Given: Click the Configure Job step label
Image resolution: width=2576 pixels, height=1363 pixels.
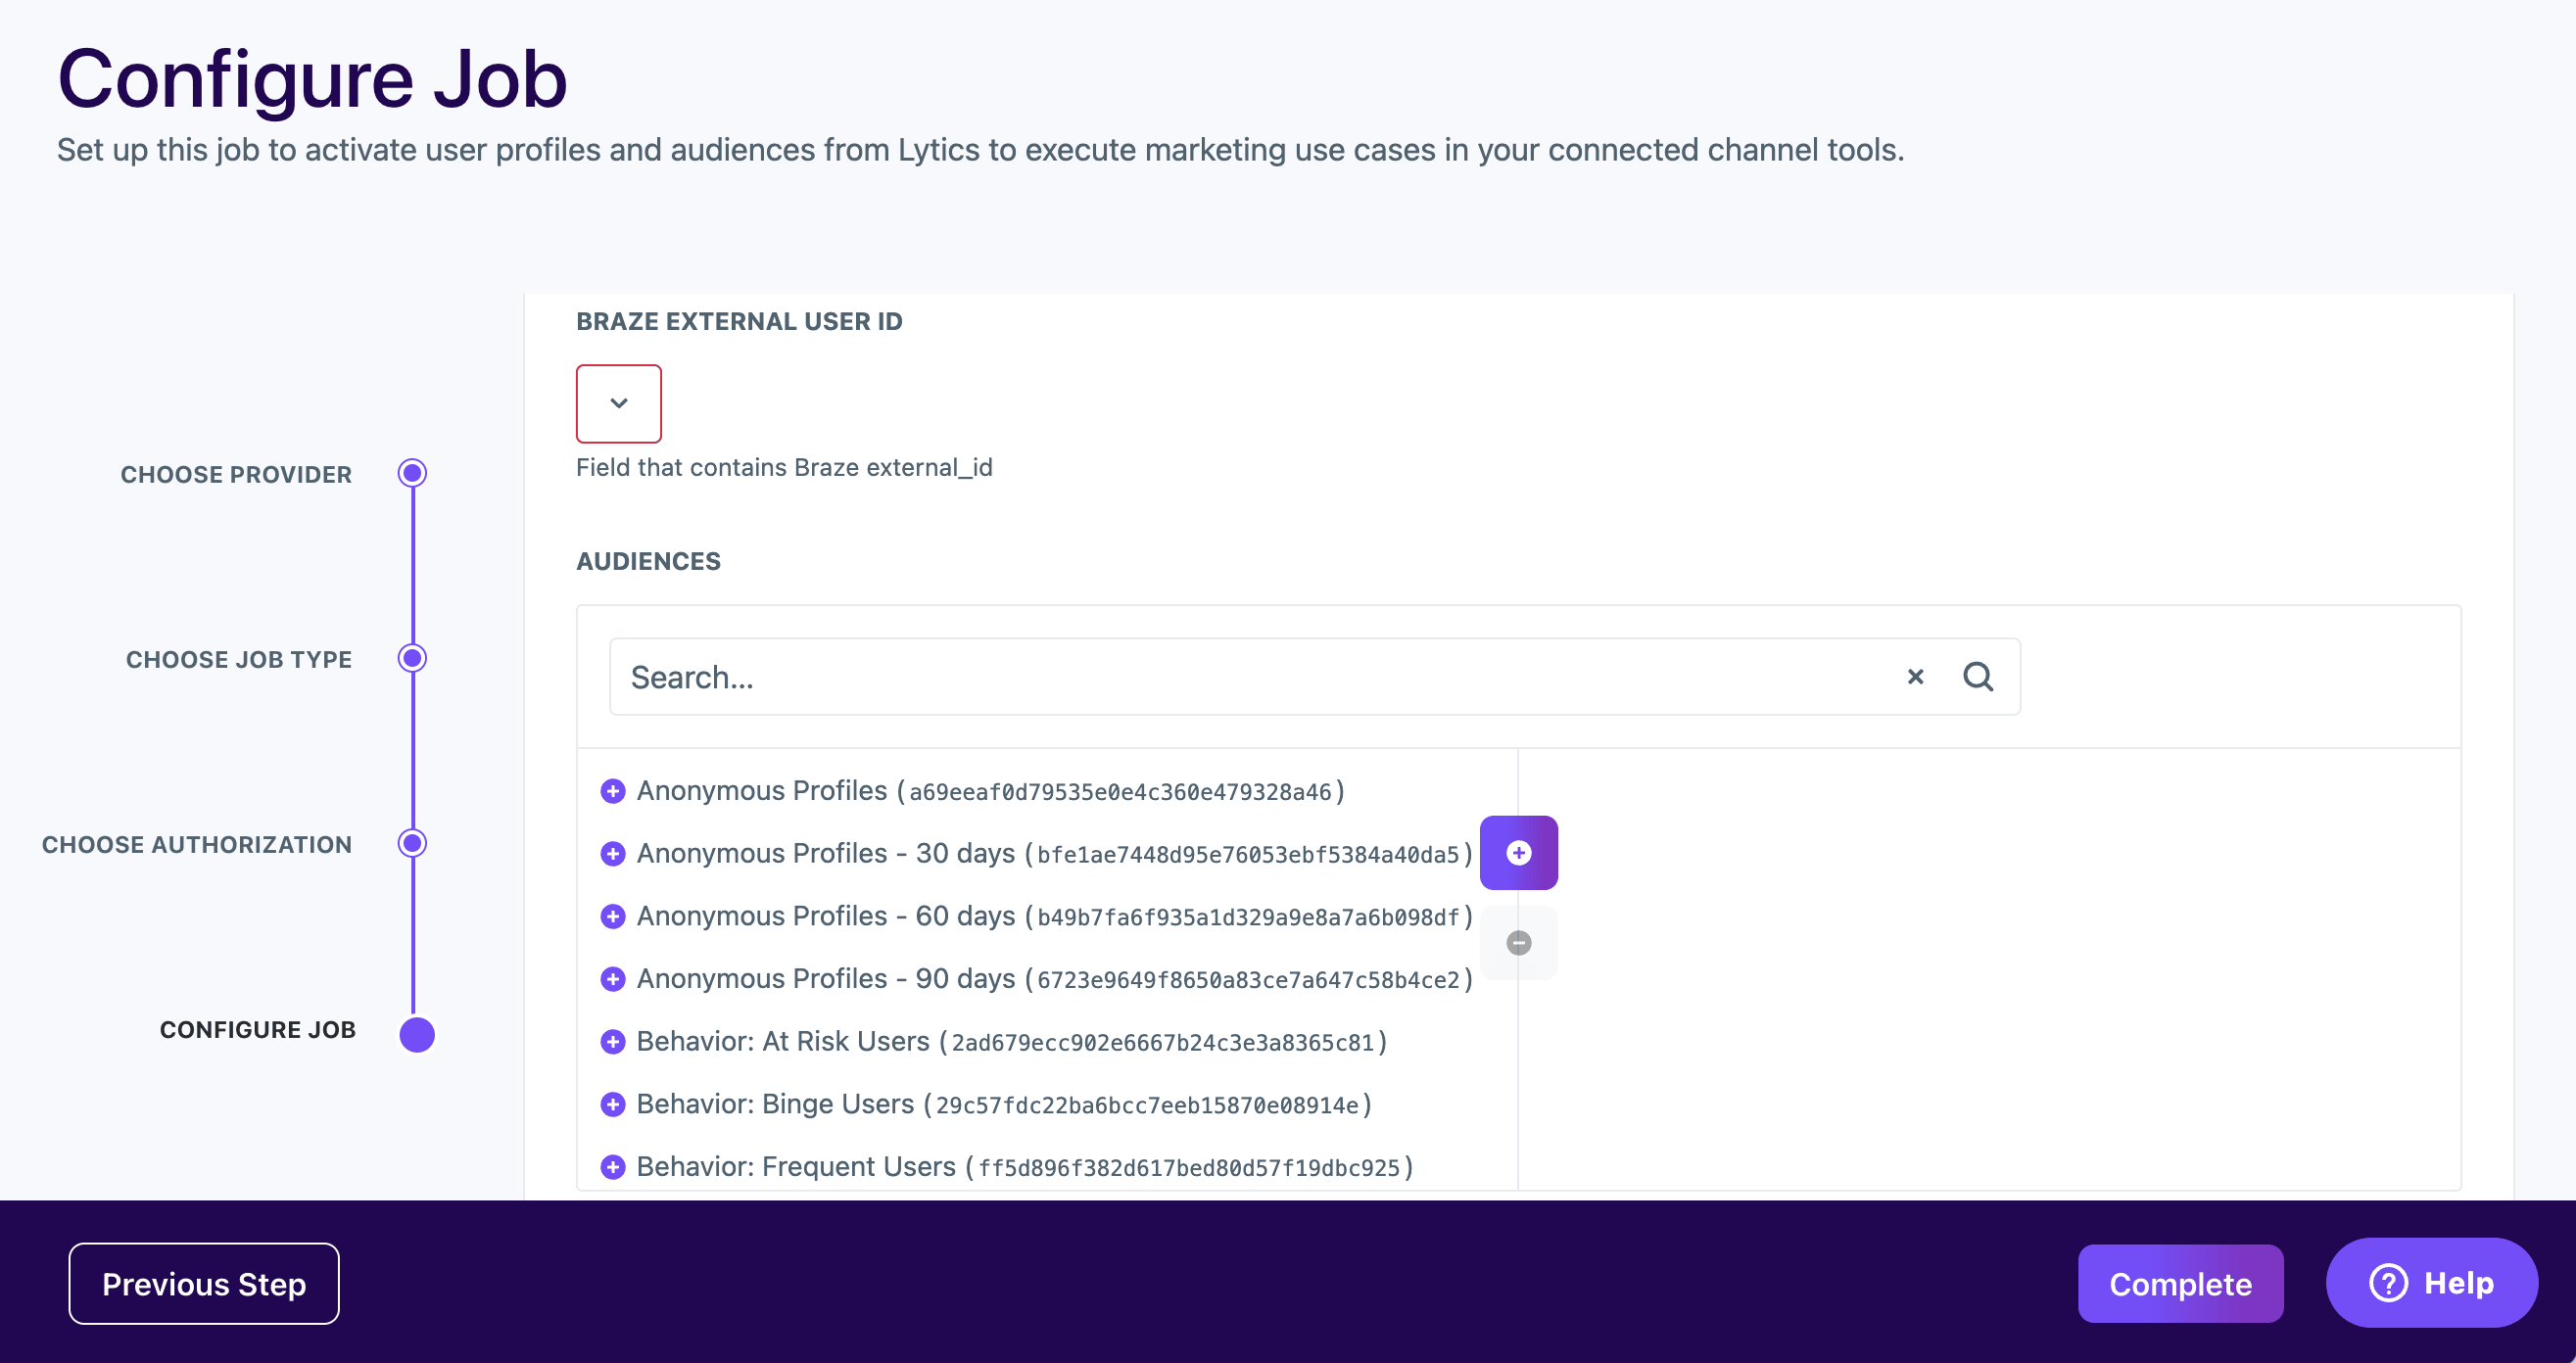Looking at the screenshot, I should coord(257,1030).
